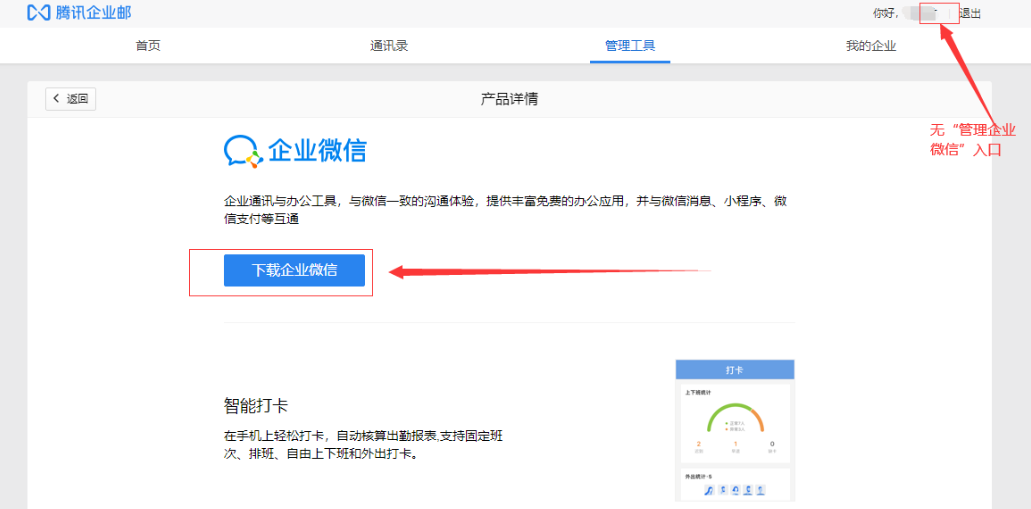Click the 企业微信 product name heading

click(x=317, y=151)
